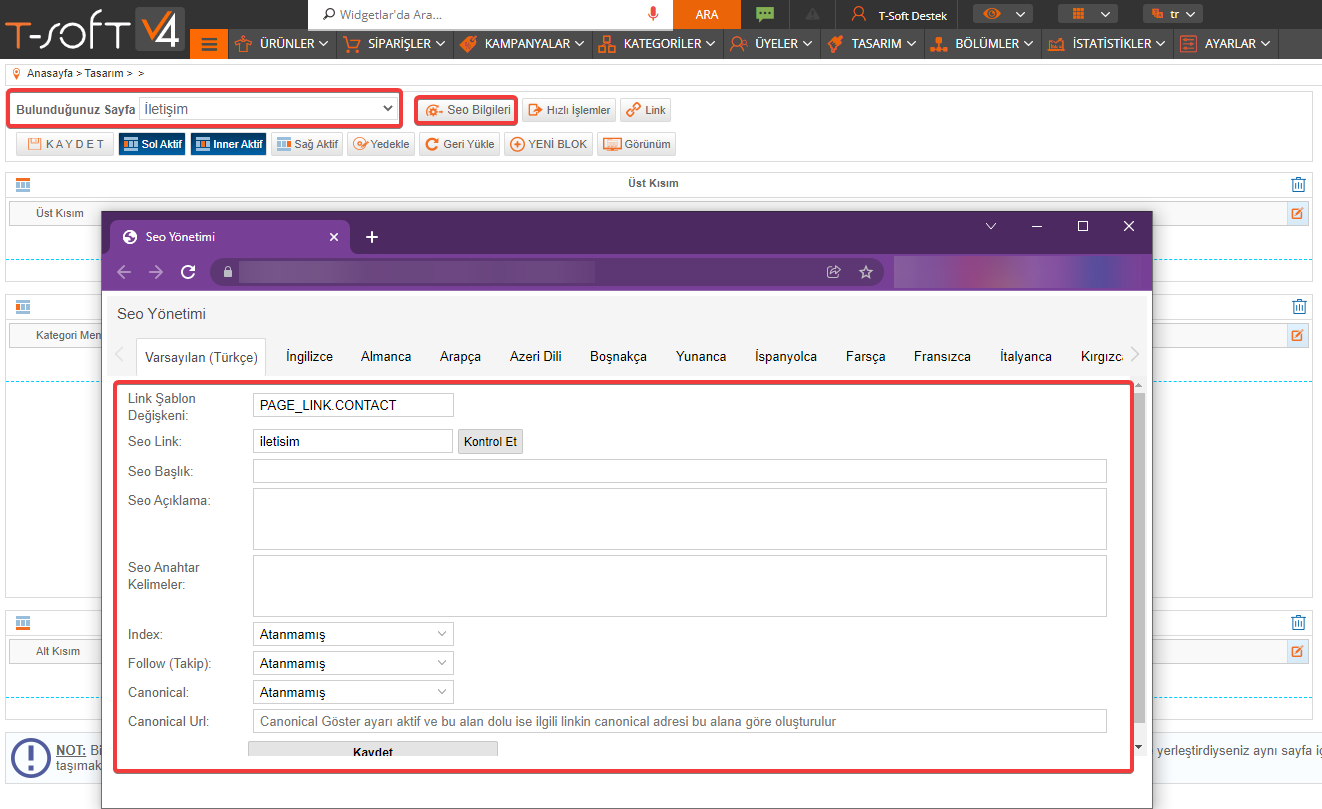Edit the Üst Kısım row via pencil icon
The image size is (1322, 809).
[x=1297, y=213]
